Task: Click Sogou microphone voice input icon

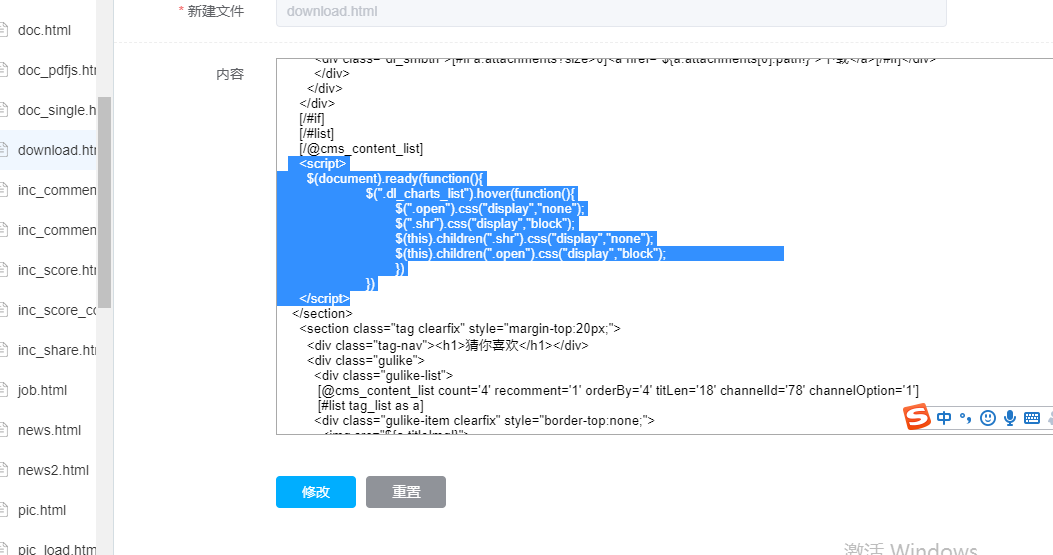Action: [x=1010, y=418]
